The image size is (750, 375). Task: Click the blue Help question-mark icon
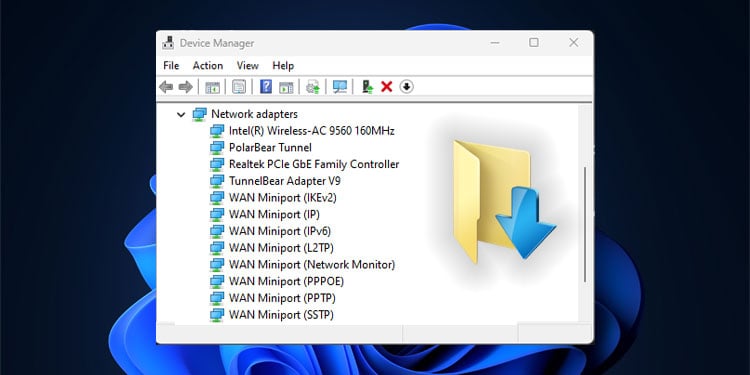[266, 87]
